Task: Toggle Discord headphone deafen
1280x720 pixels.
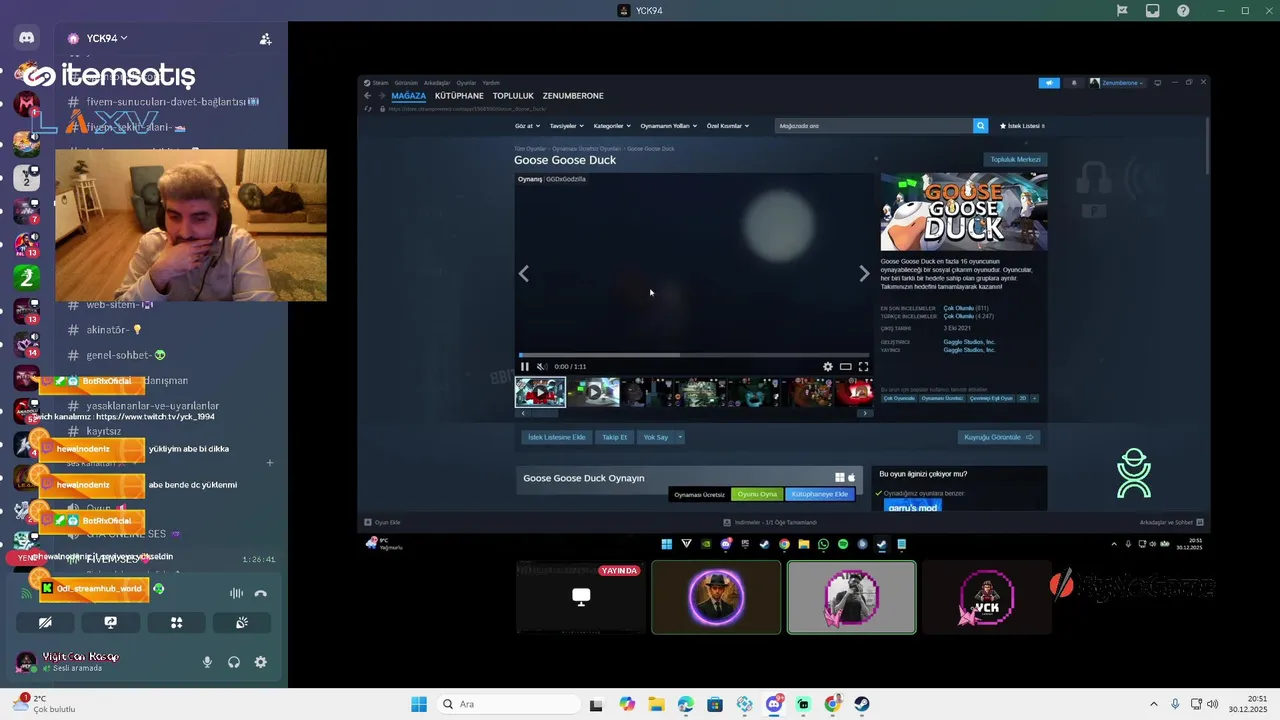Action: (x=234, y=662)
